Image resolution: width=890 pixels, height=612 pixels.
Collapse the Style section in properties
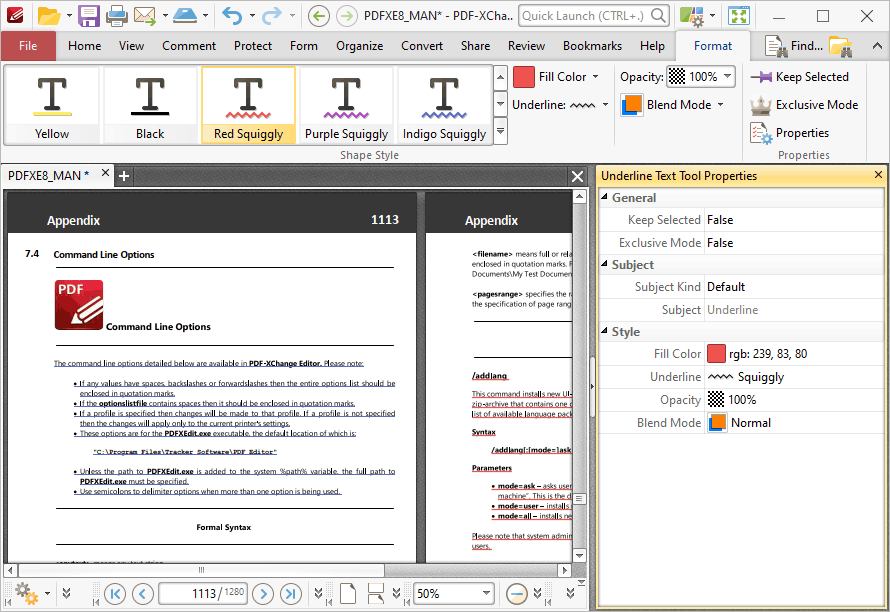pos(604,331)
